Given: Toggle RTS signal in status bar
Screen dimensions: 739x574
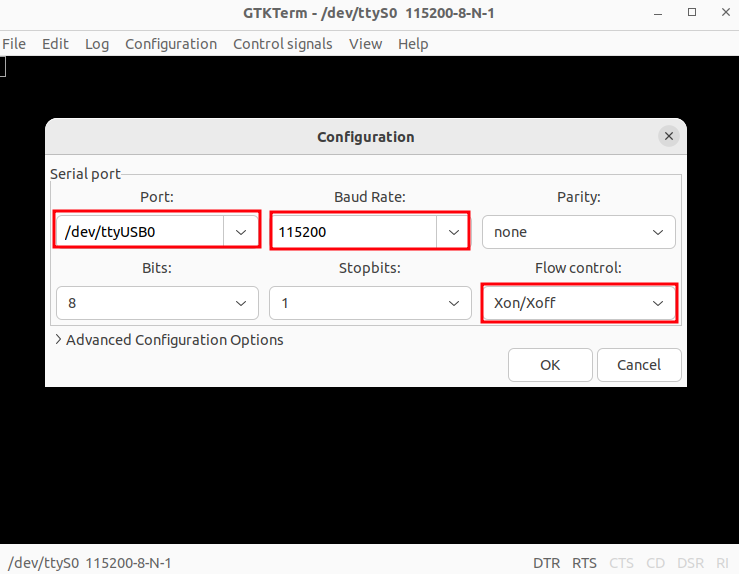Looking at the screenshot, I should (x=584, y=563).
